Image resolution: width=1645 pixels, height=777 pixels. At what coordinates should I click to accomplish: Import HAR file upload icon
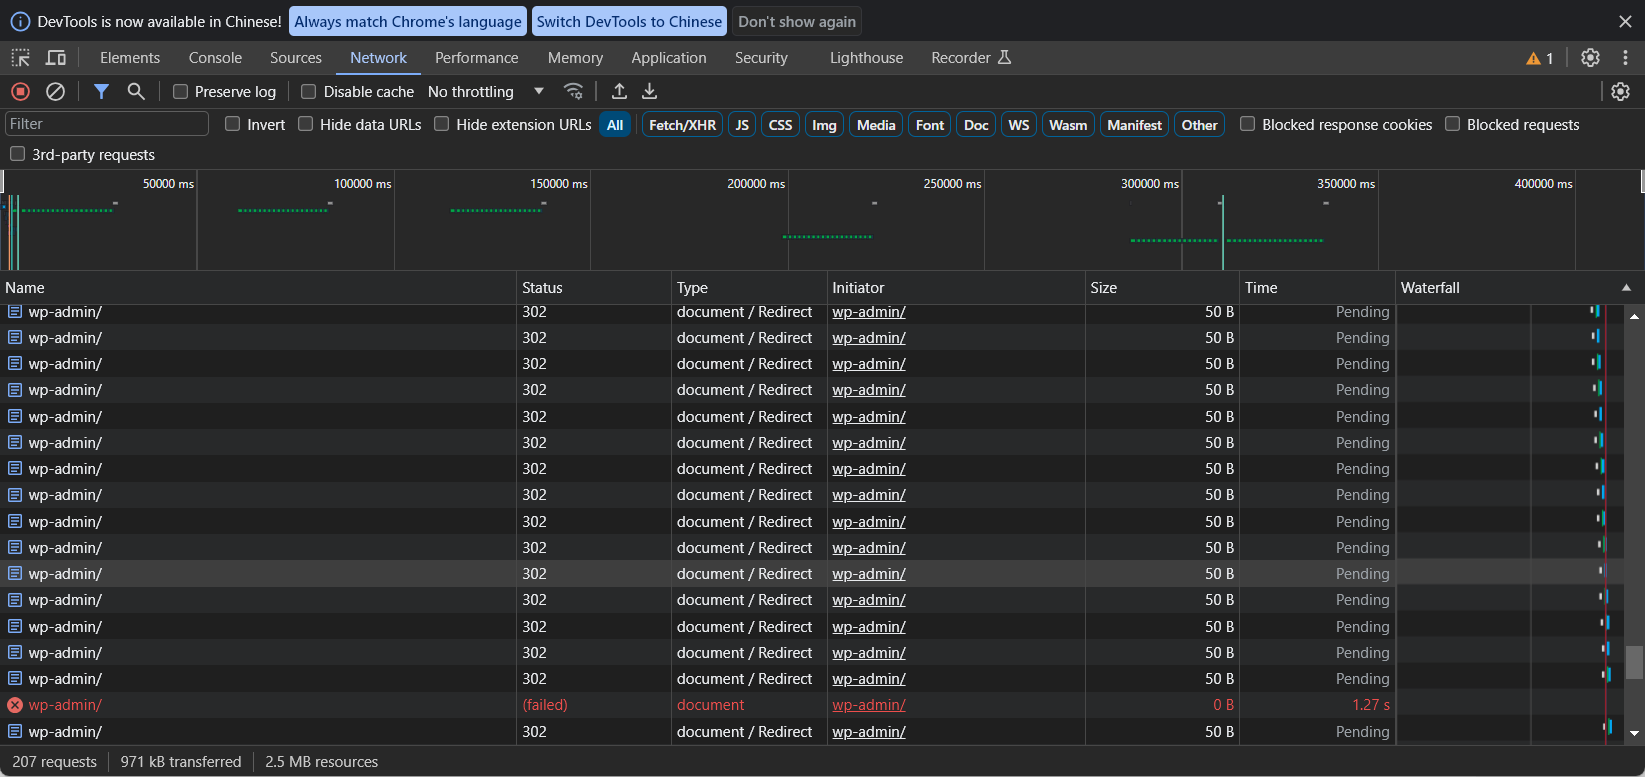[x=620, y=91]
